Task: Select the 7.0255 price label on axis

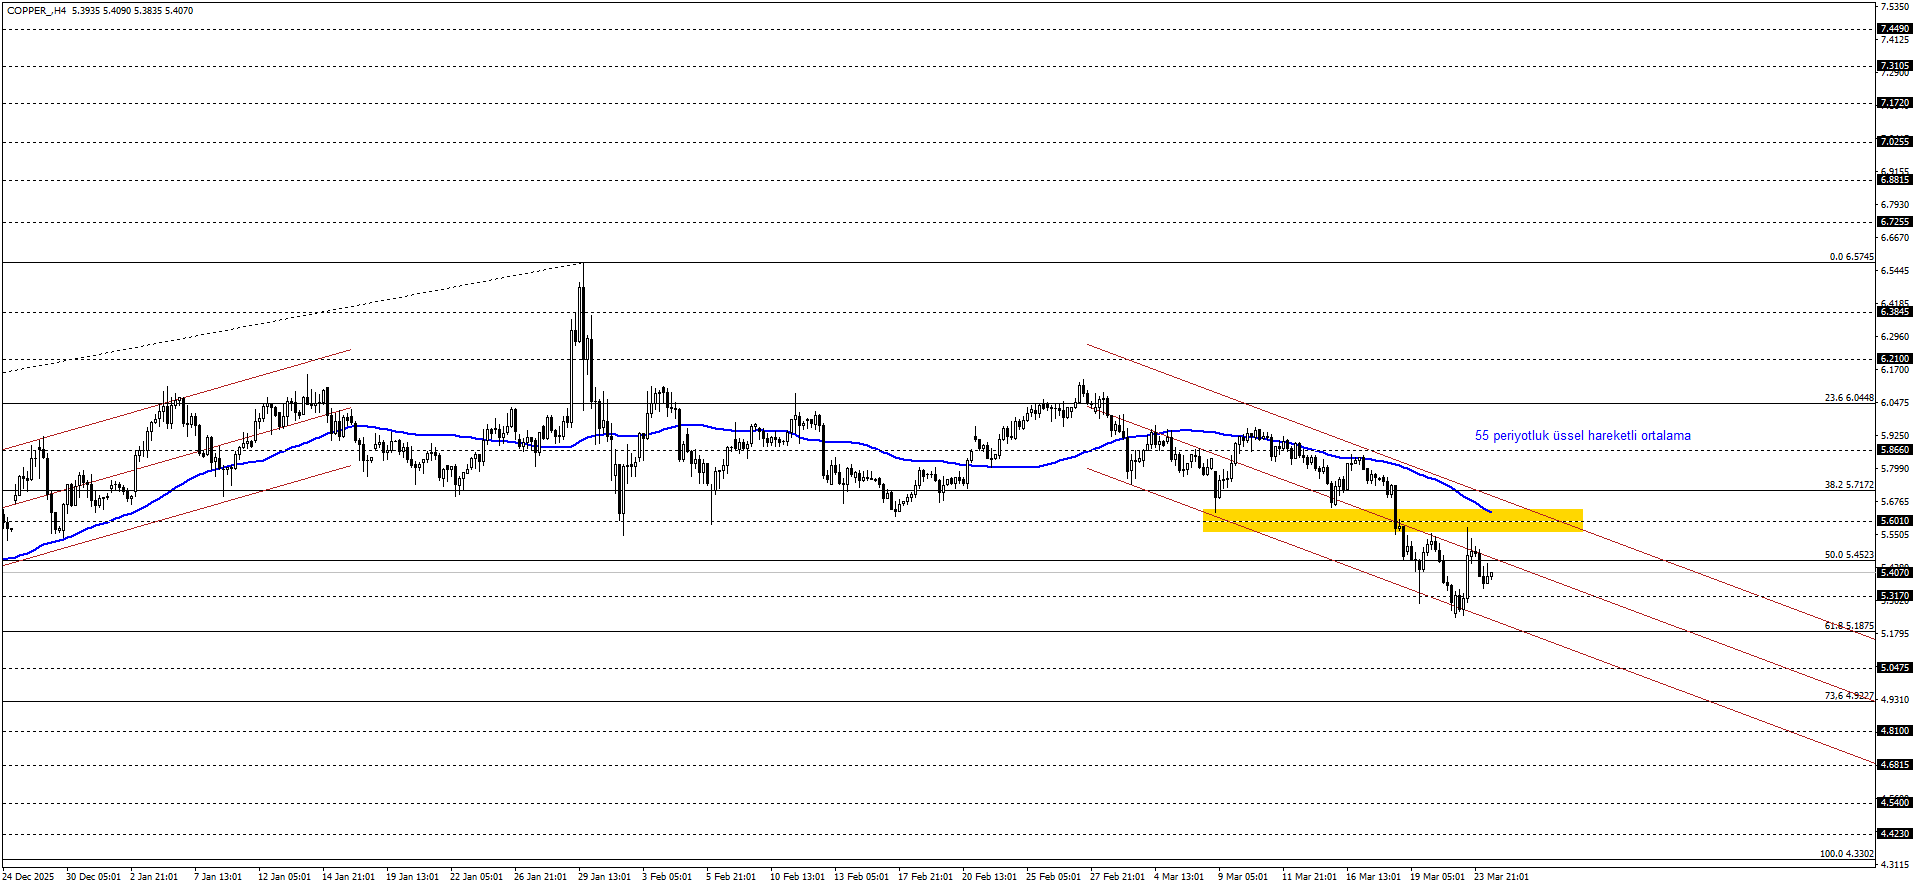Action: pyautogui.click(x=1895, y=142)
